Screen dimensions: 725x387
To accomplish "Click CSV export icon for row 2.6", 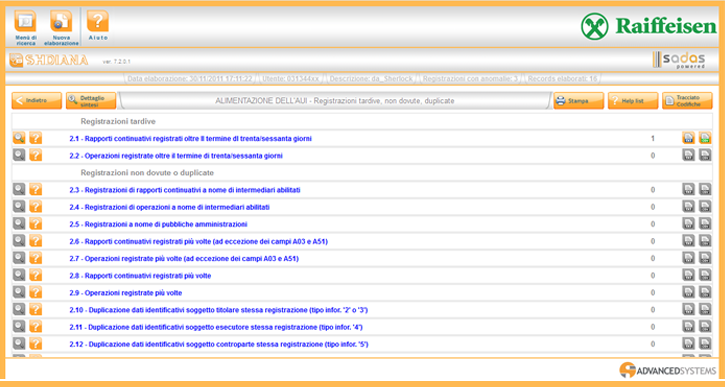I will click(705, 240).
